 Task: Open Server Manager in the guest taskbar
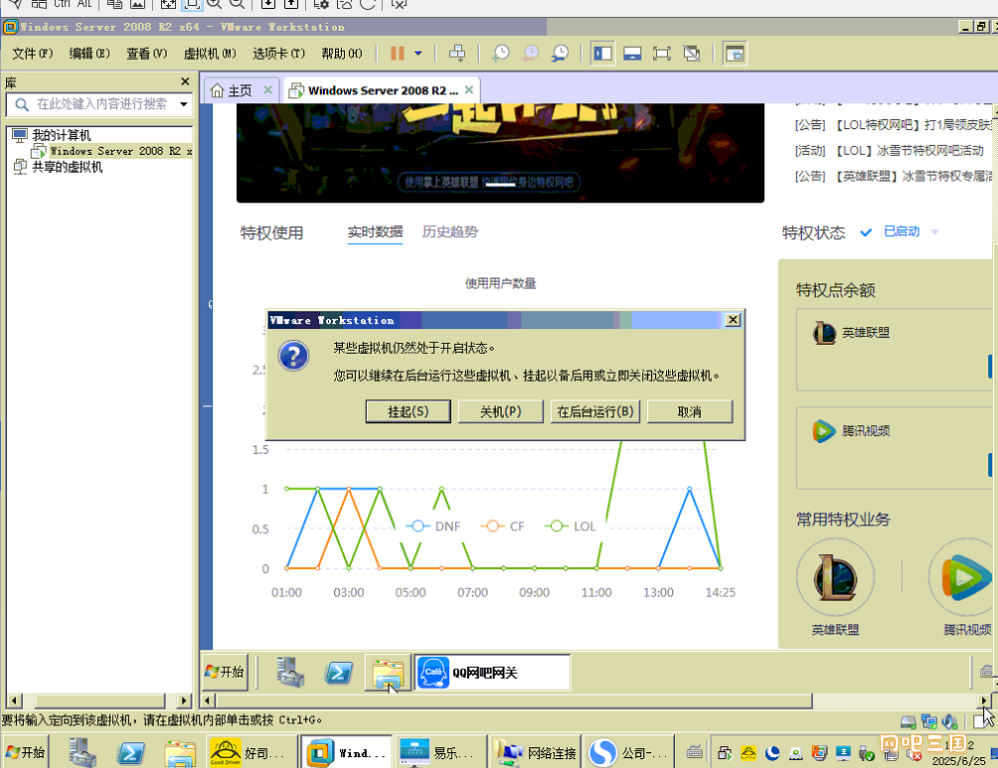[291, 673]
